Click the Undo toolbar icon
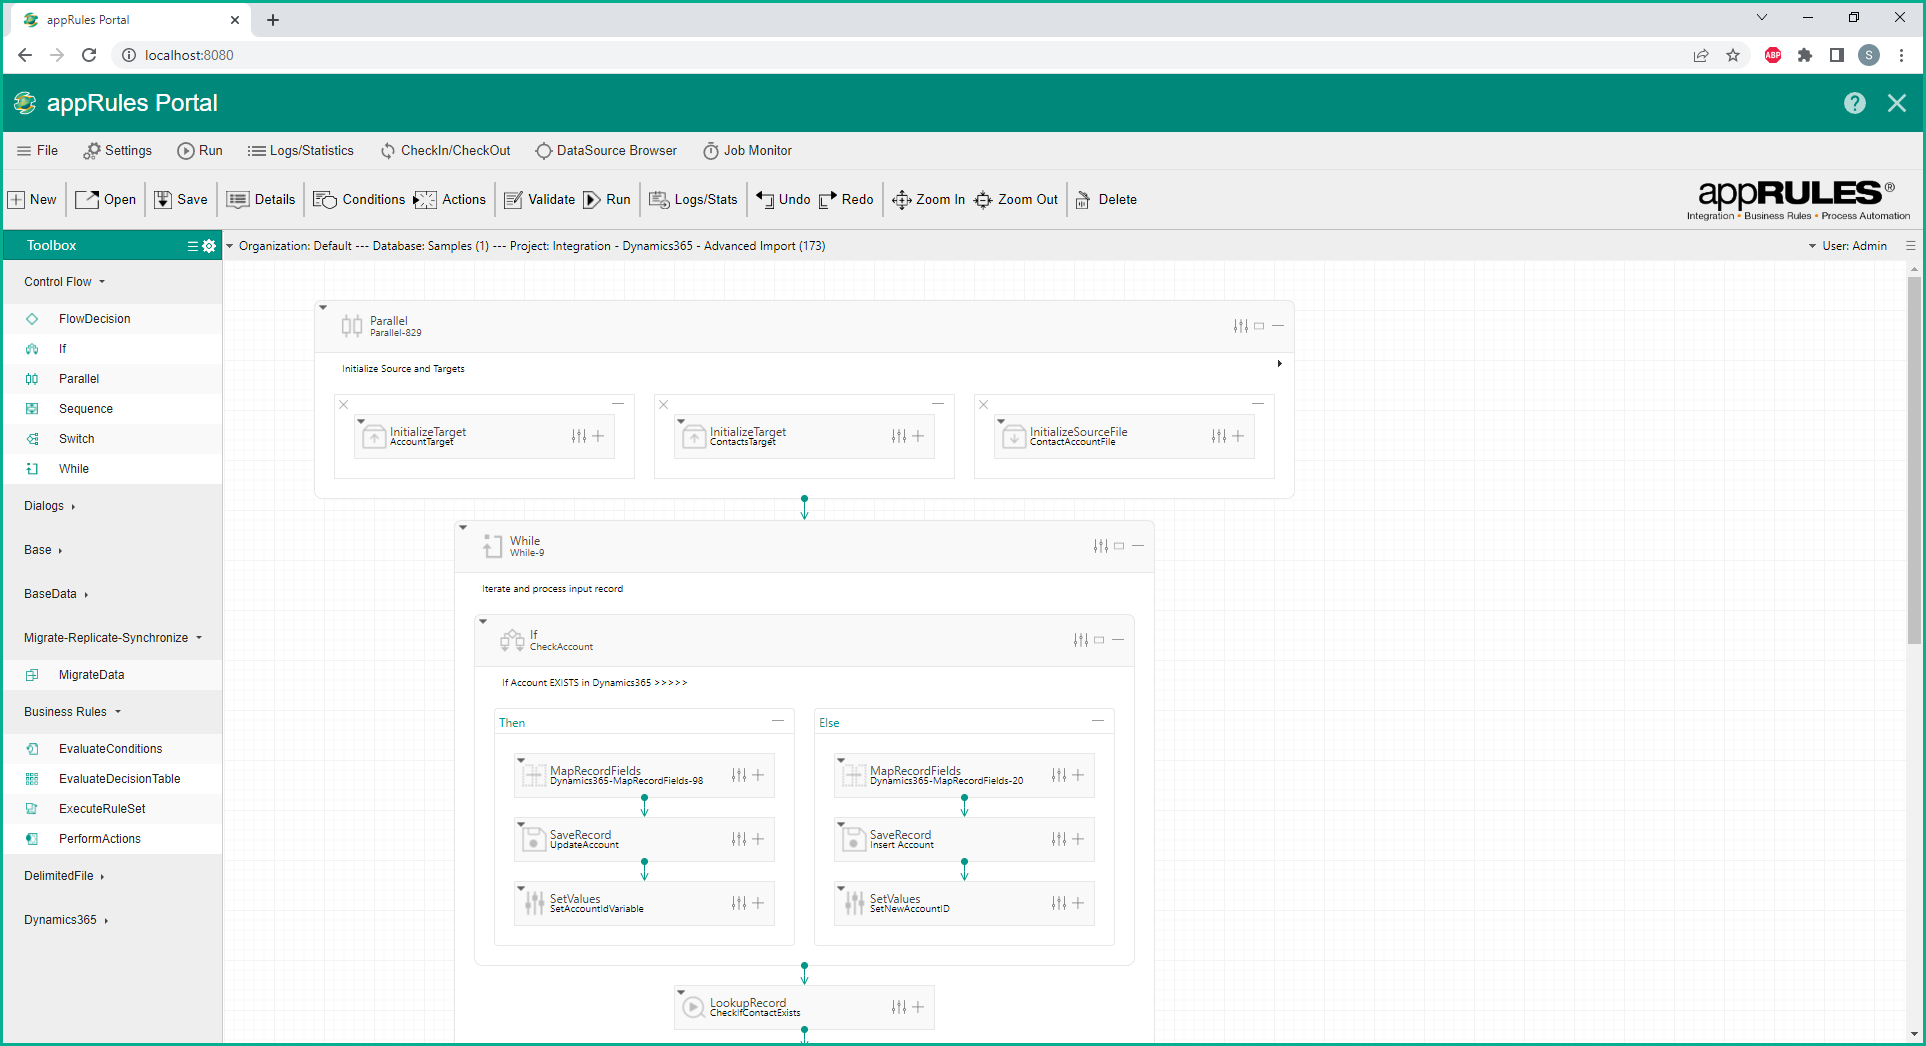The height and width of the screenshot is (1046, 1926). (765, 200)
